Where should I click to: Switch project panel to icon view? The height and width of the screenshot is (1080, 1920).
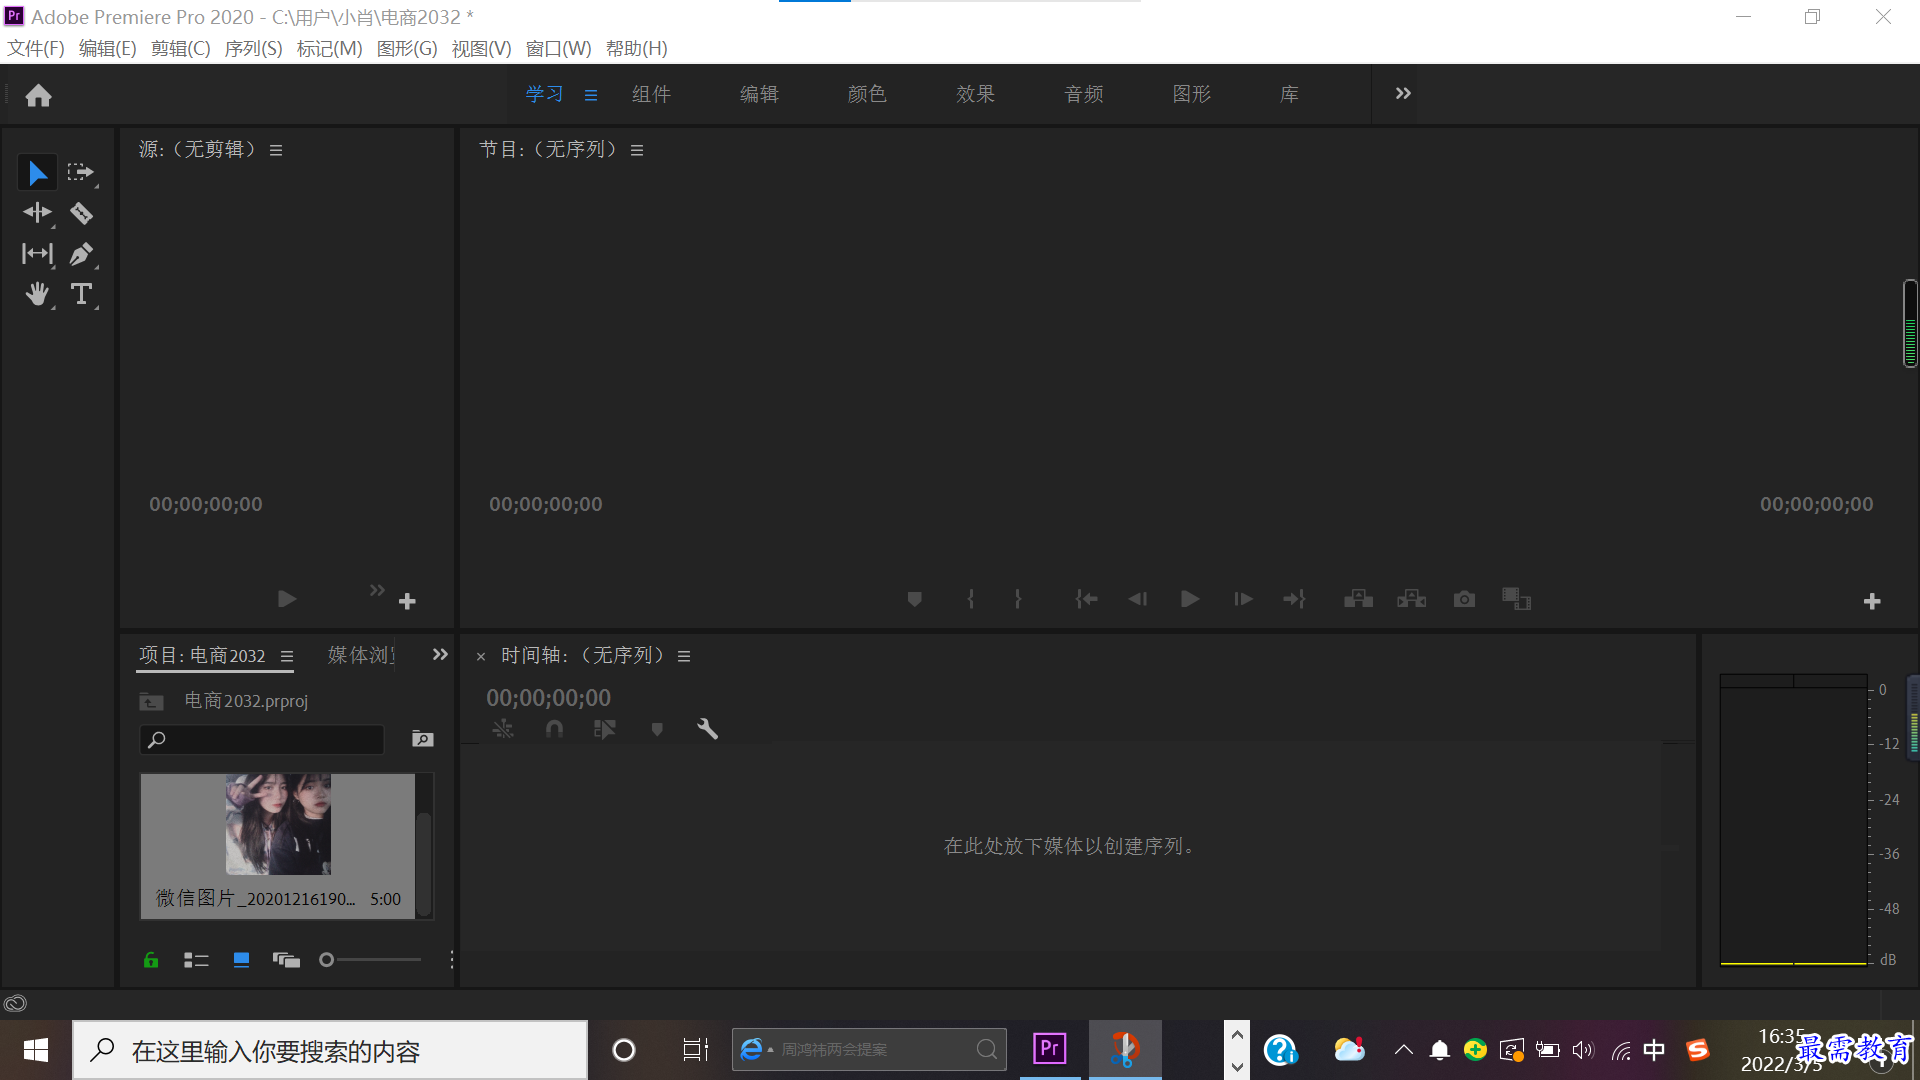(x=241, y=960)
